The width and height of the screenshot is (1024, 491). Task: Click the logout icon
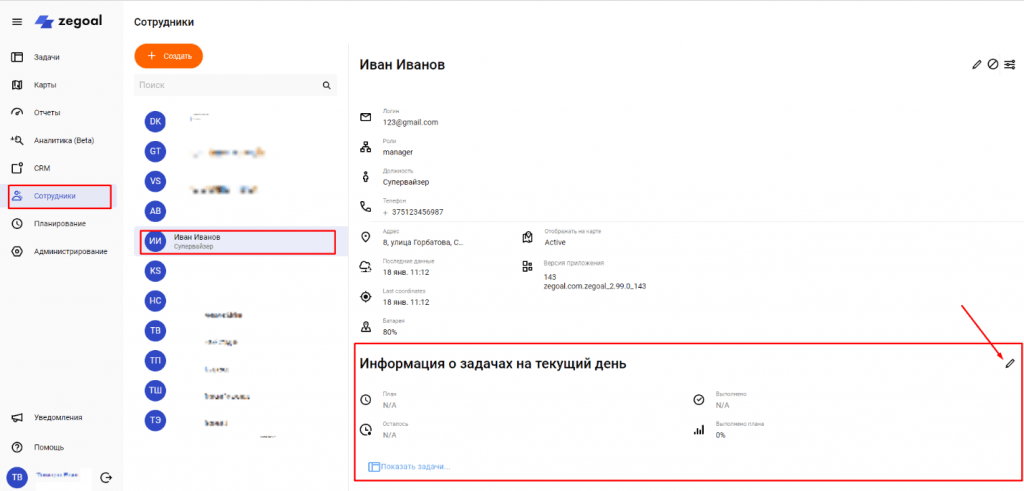(106, 476)
